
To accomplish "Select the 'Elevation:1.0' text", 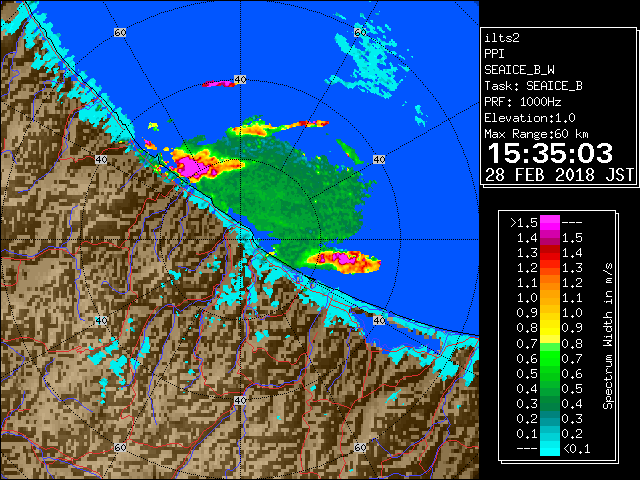I will (x=530, y=118).
